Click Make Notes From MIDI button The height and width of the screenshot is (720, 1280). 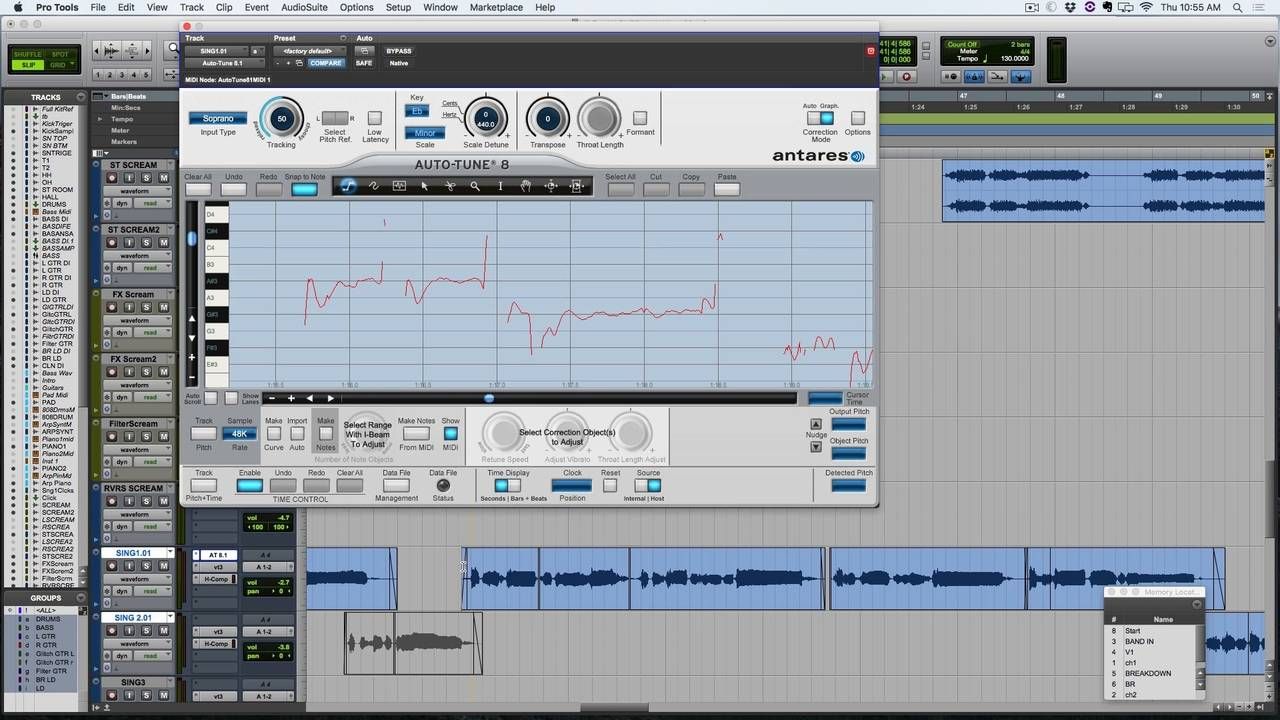(416, 433)
